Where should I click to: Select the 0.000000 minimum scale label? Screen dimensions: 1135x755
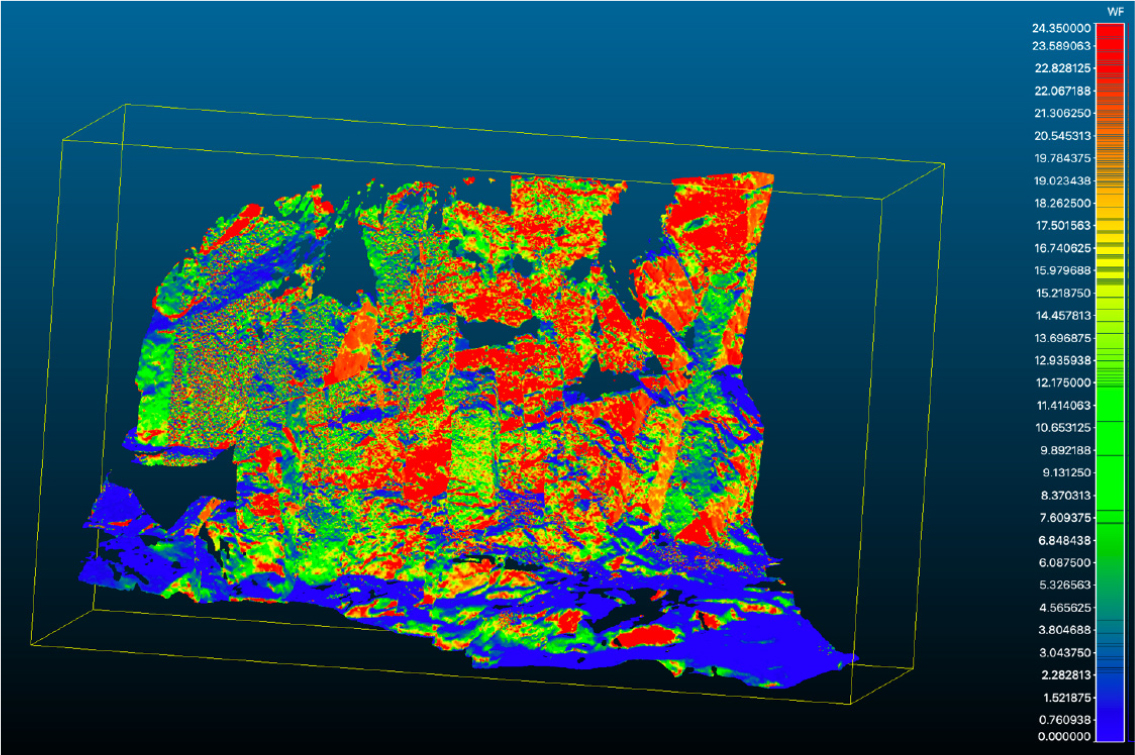pyautogui.click(x=1063, y=736)
